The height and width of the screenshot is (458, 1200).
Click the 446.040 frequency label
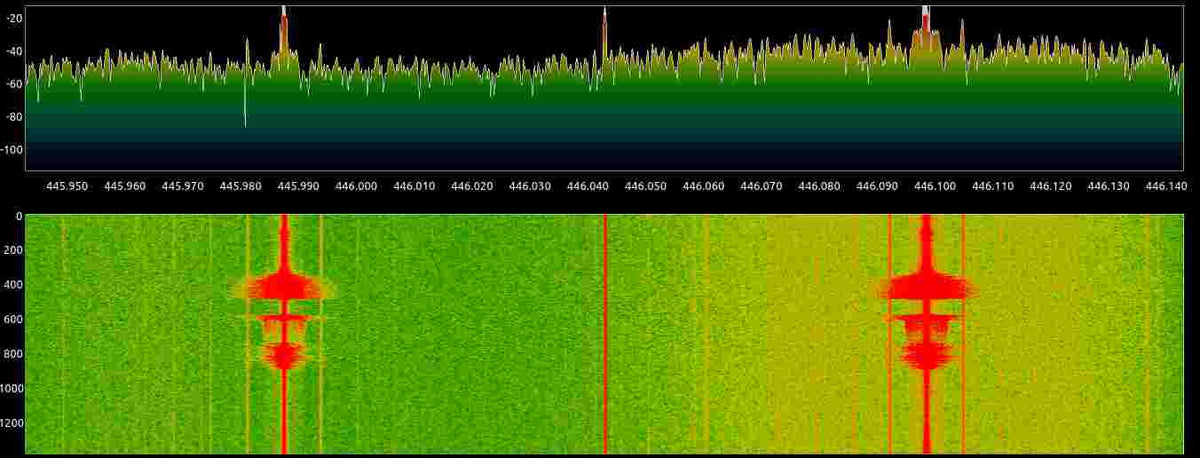[589, 186]
